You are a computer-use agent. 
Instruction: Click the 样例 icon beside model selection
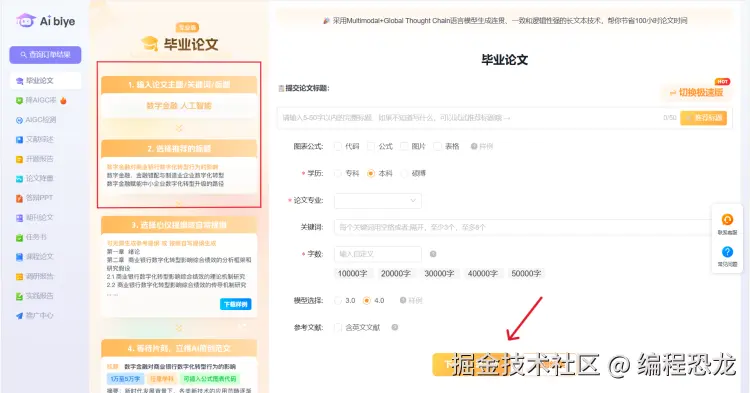(x=403, y=300)
